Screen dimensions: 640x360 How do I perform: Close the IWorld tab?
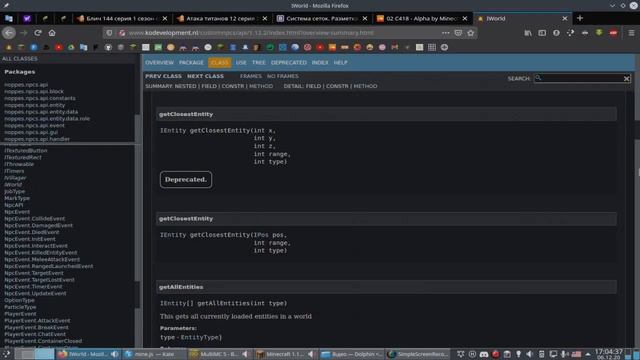coord(564,18)
